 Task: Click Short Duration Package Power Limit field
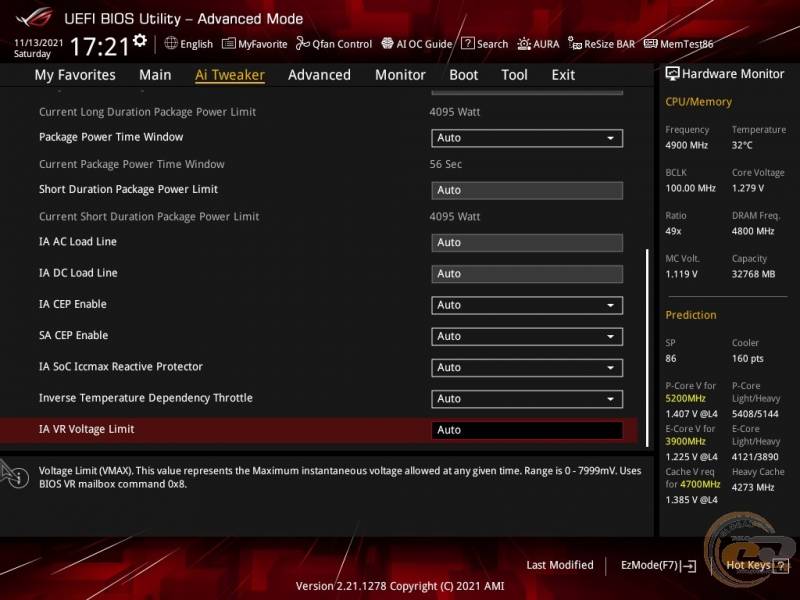(527, 190)
